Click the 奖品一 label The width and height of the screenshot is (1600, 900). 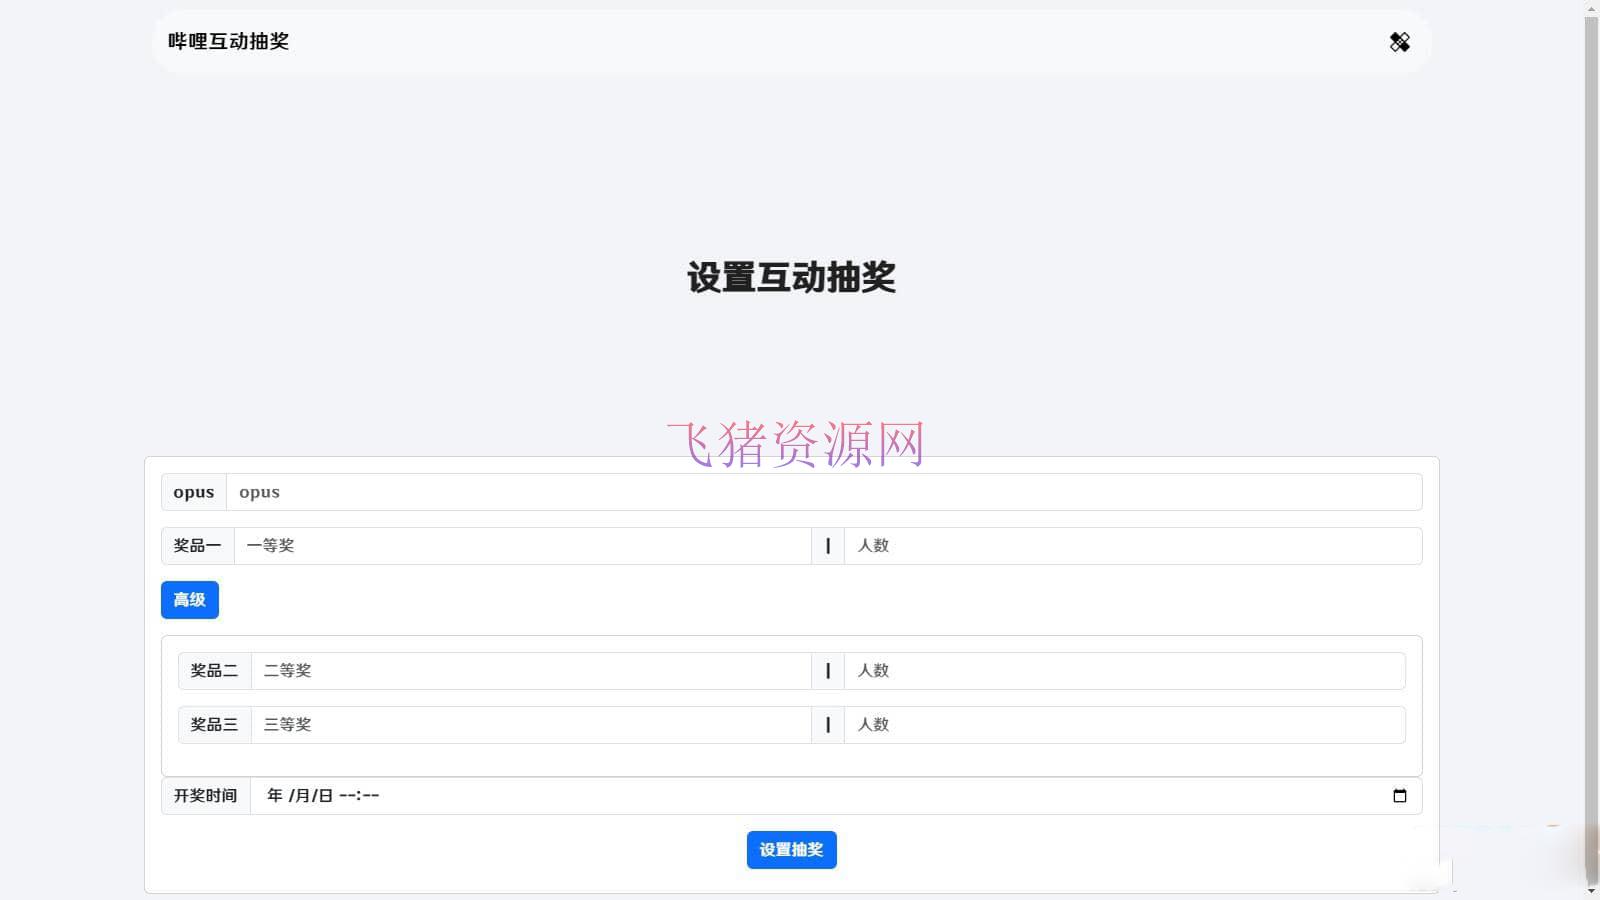[196, 545]
